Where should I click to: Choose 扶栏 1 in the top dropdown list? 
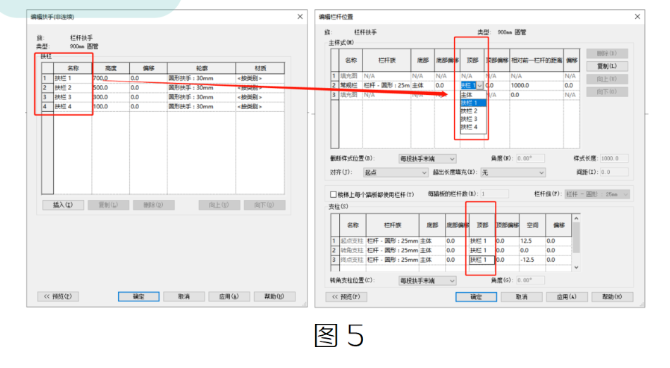point(473,103)
